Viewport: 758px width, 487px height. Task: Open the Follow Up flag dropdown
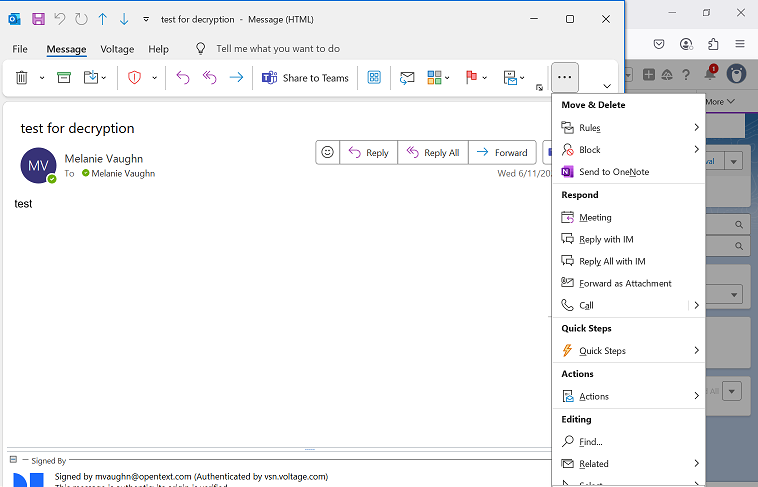tap(476, 77)
